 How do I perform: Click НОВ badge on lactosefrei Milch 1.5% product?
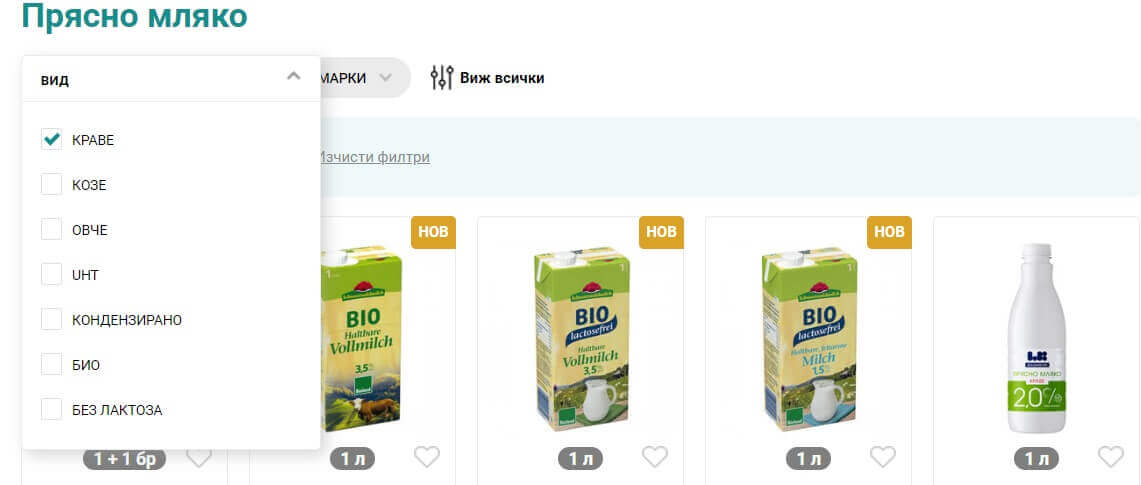click(889, 232)
